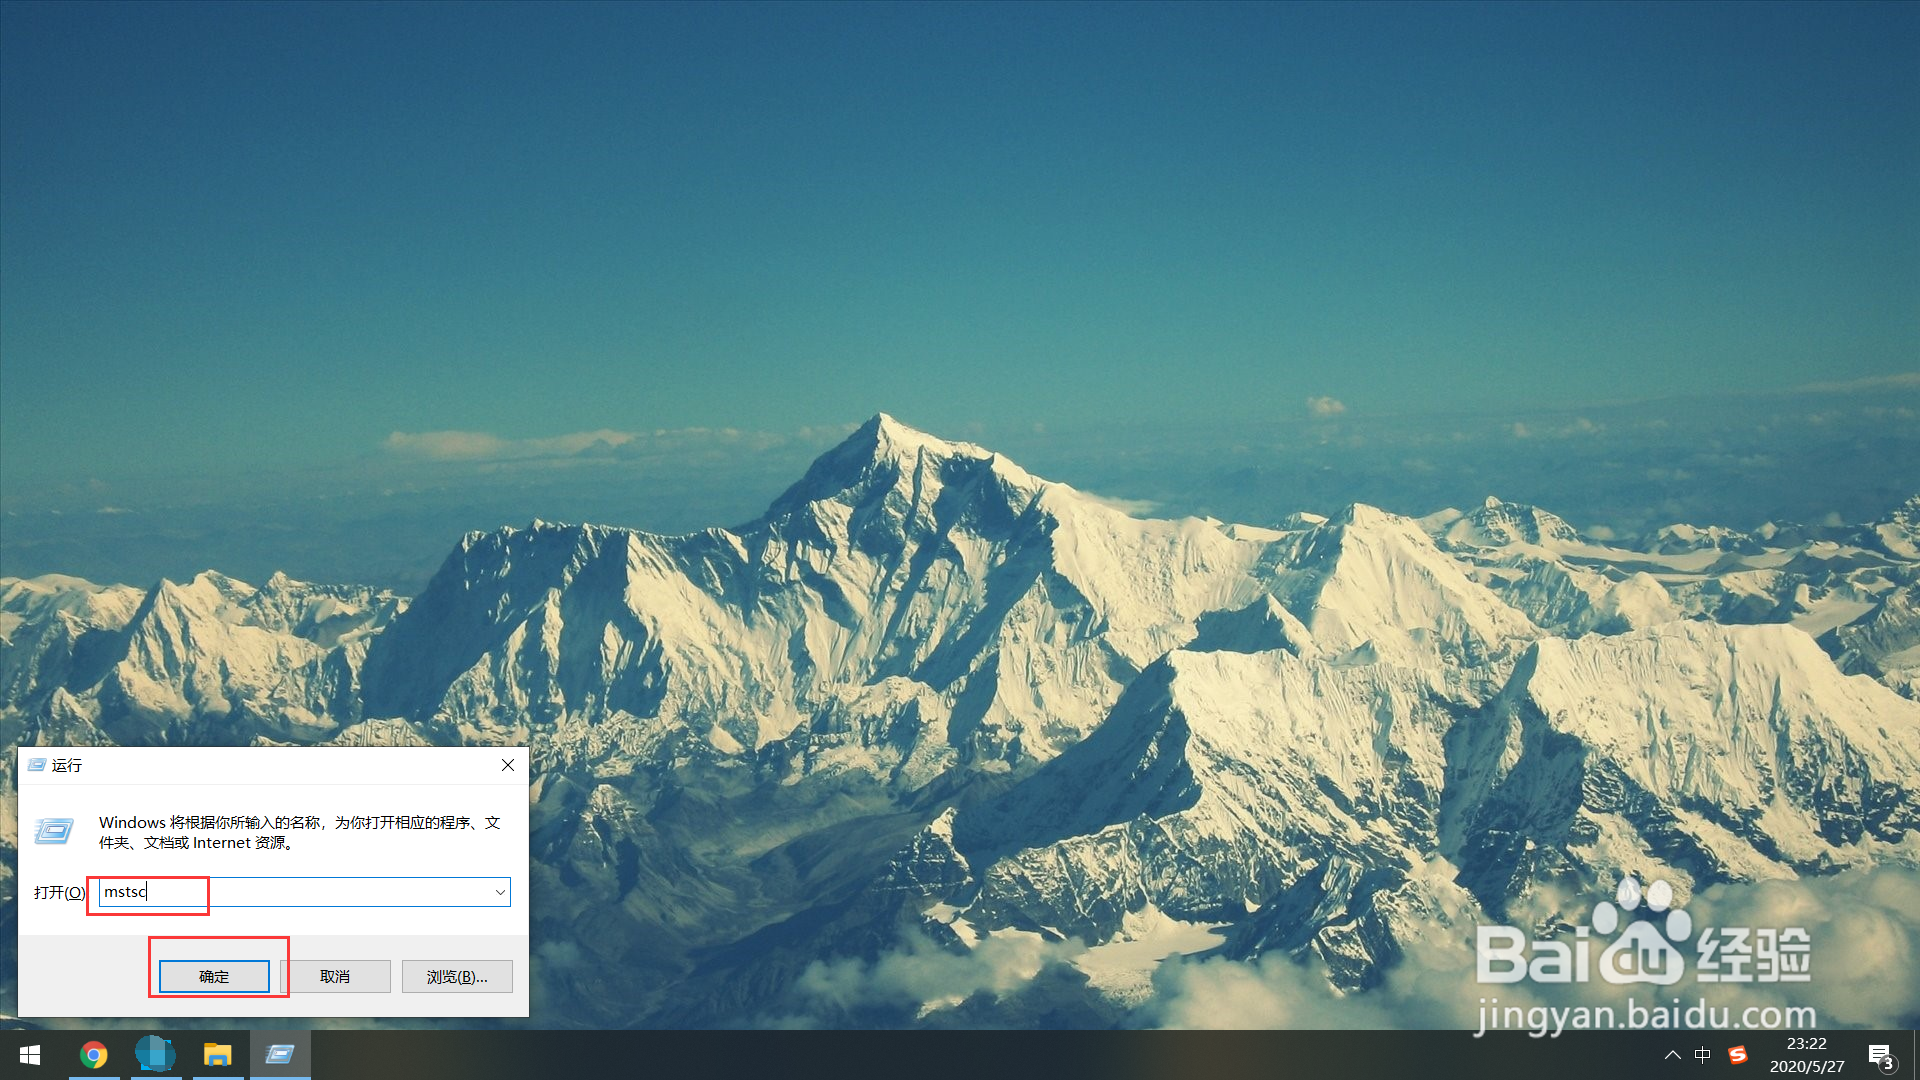Close the 运行 dialog with X
Viewport: 1920px width, 1080px height.
[508, 765]
